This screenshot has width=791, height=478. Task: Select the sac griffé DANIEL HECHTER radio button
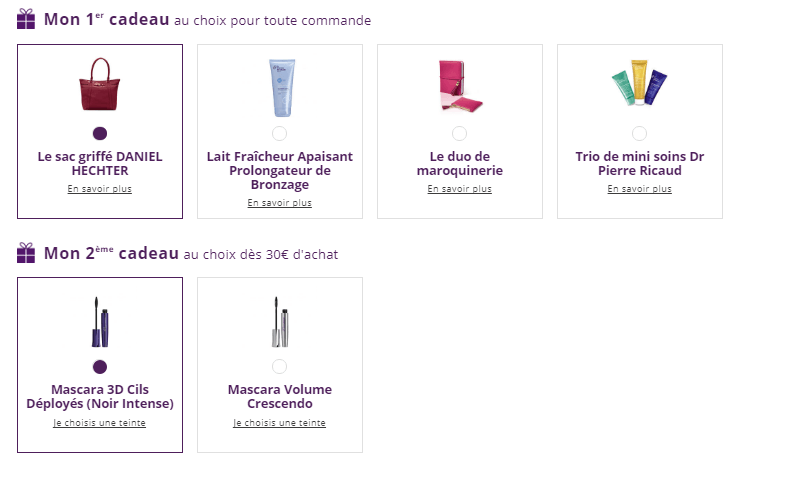coord(99,133)
